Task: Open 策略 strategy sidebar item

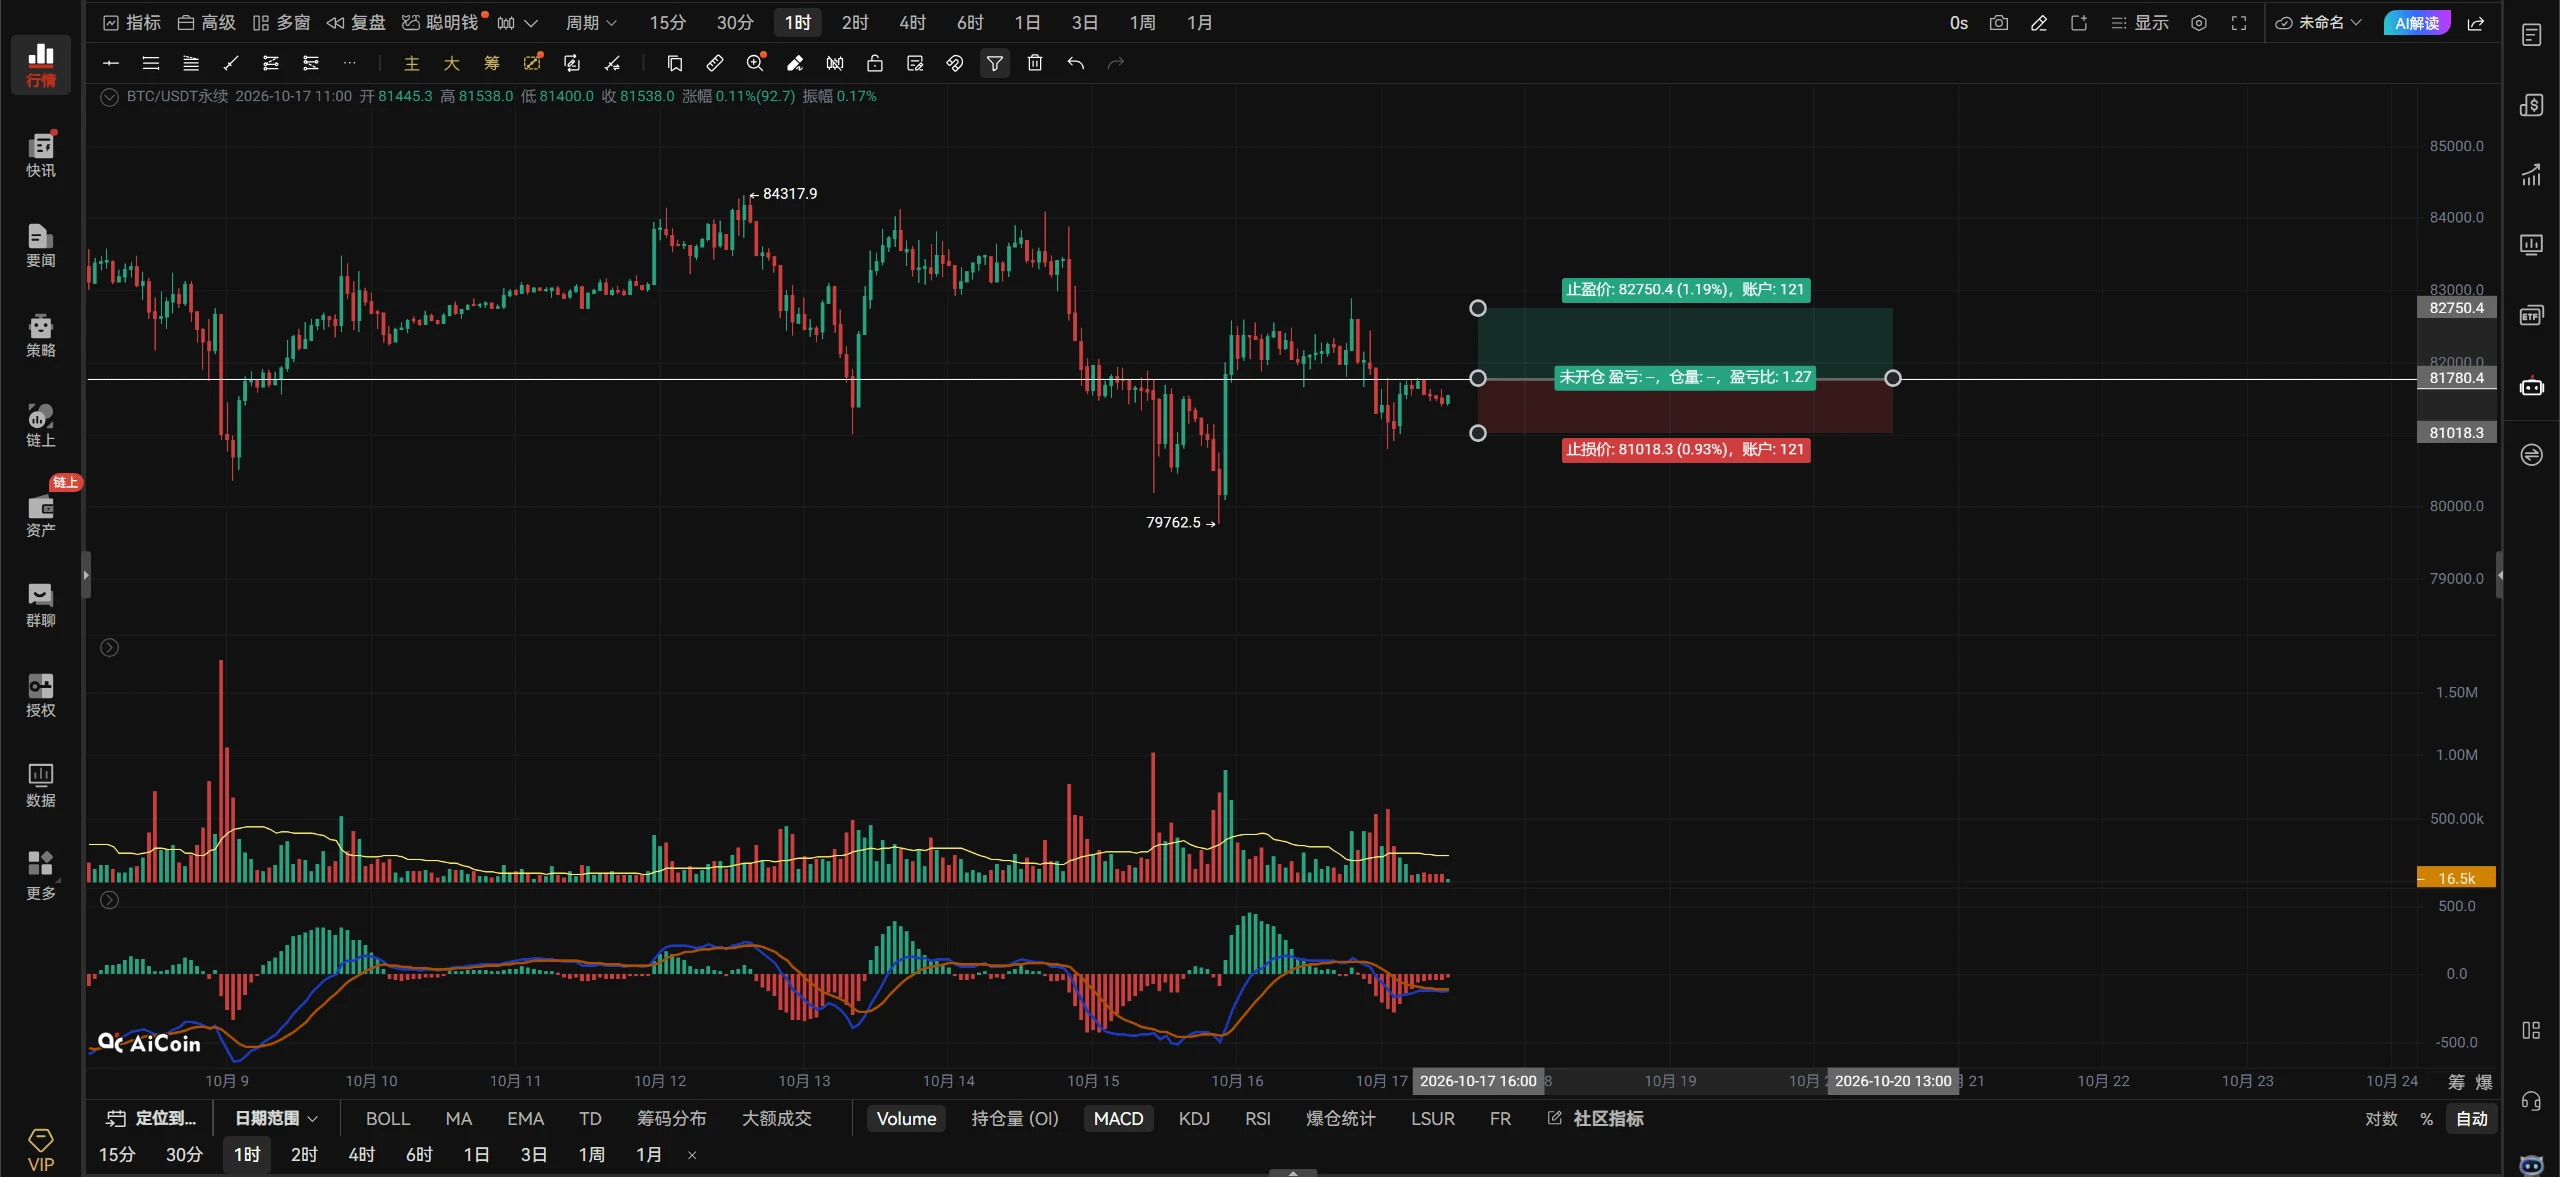Action: [x=41, y=335]
